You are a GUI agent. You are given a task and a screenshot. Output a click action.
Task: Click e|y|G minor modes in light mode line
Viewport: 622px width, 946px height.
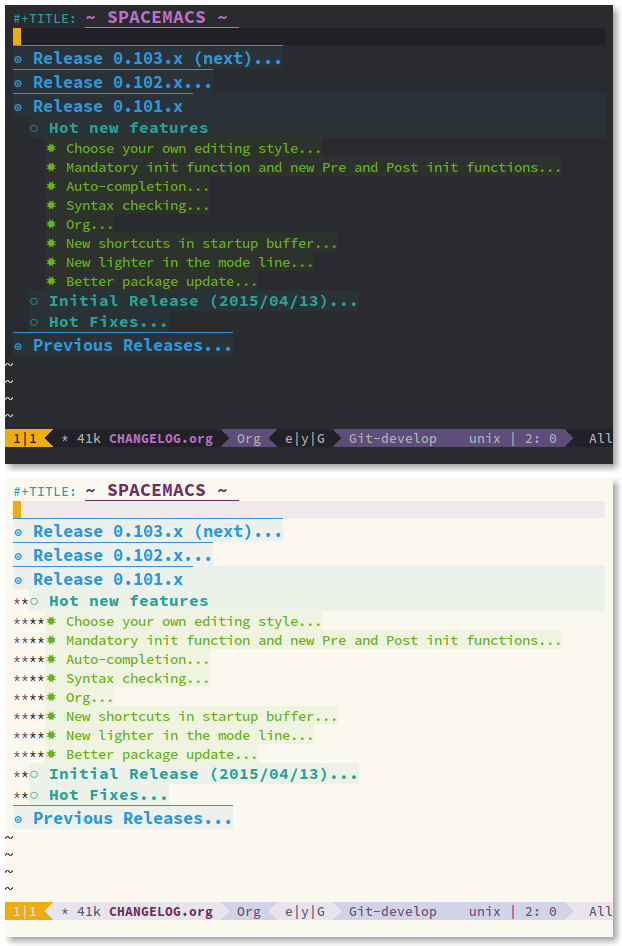305,912
